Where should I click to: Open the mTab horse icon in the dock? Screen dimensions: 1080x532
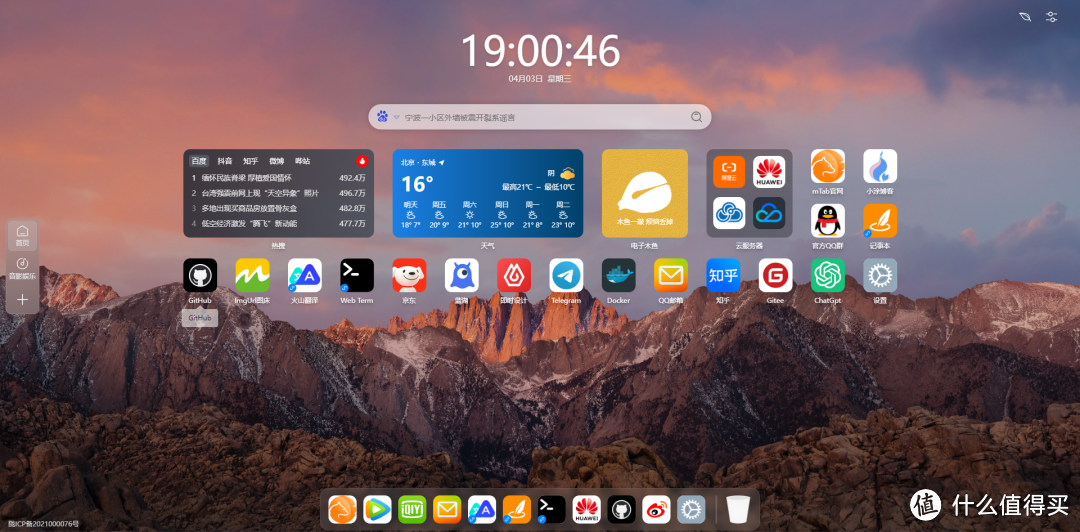pos(342,510)
